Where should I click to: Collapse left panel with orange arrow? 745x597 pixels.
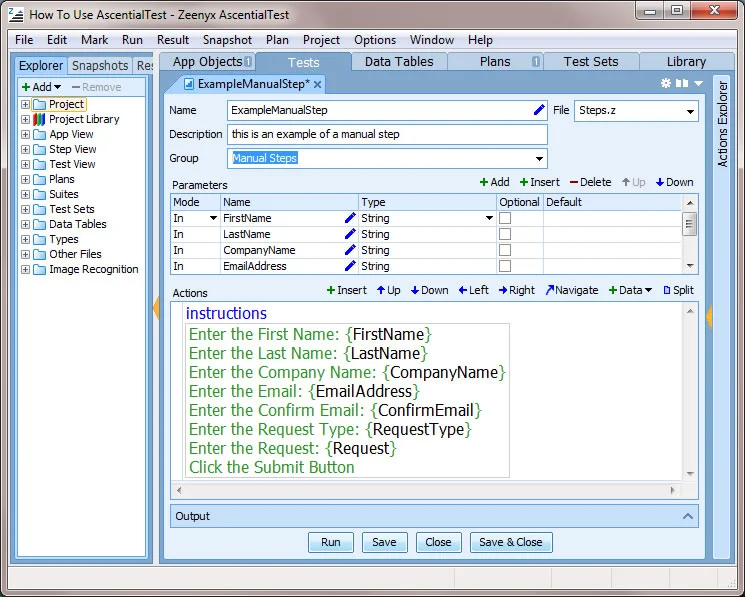[156, 308]
